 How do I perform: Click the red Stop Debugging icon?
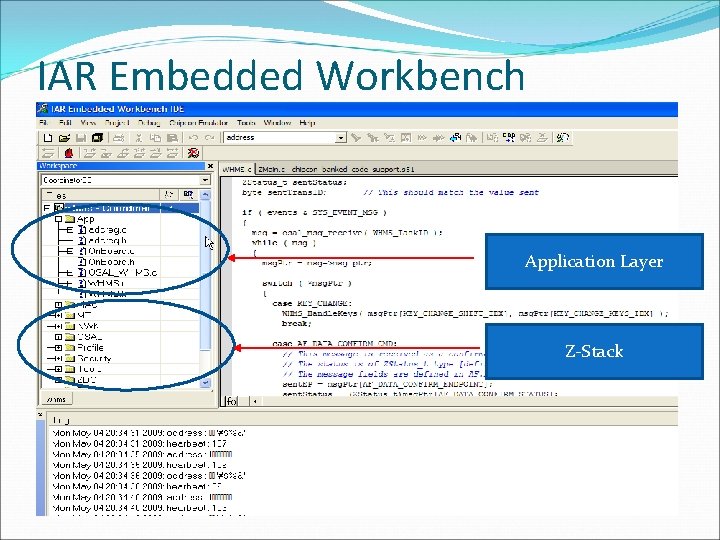click(x=193, y=153)
